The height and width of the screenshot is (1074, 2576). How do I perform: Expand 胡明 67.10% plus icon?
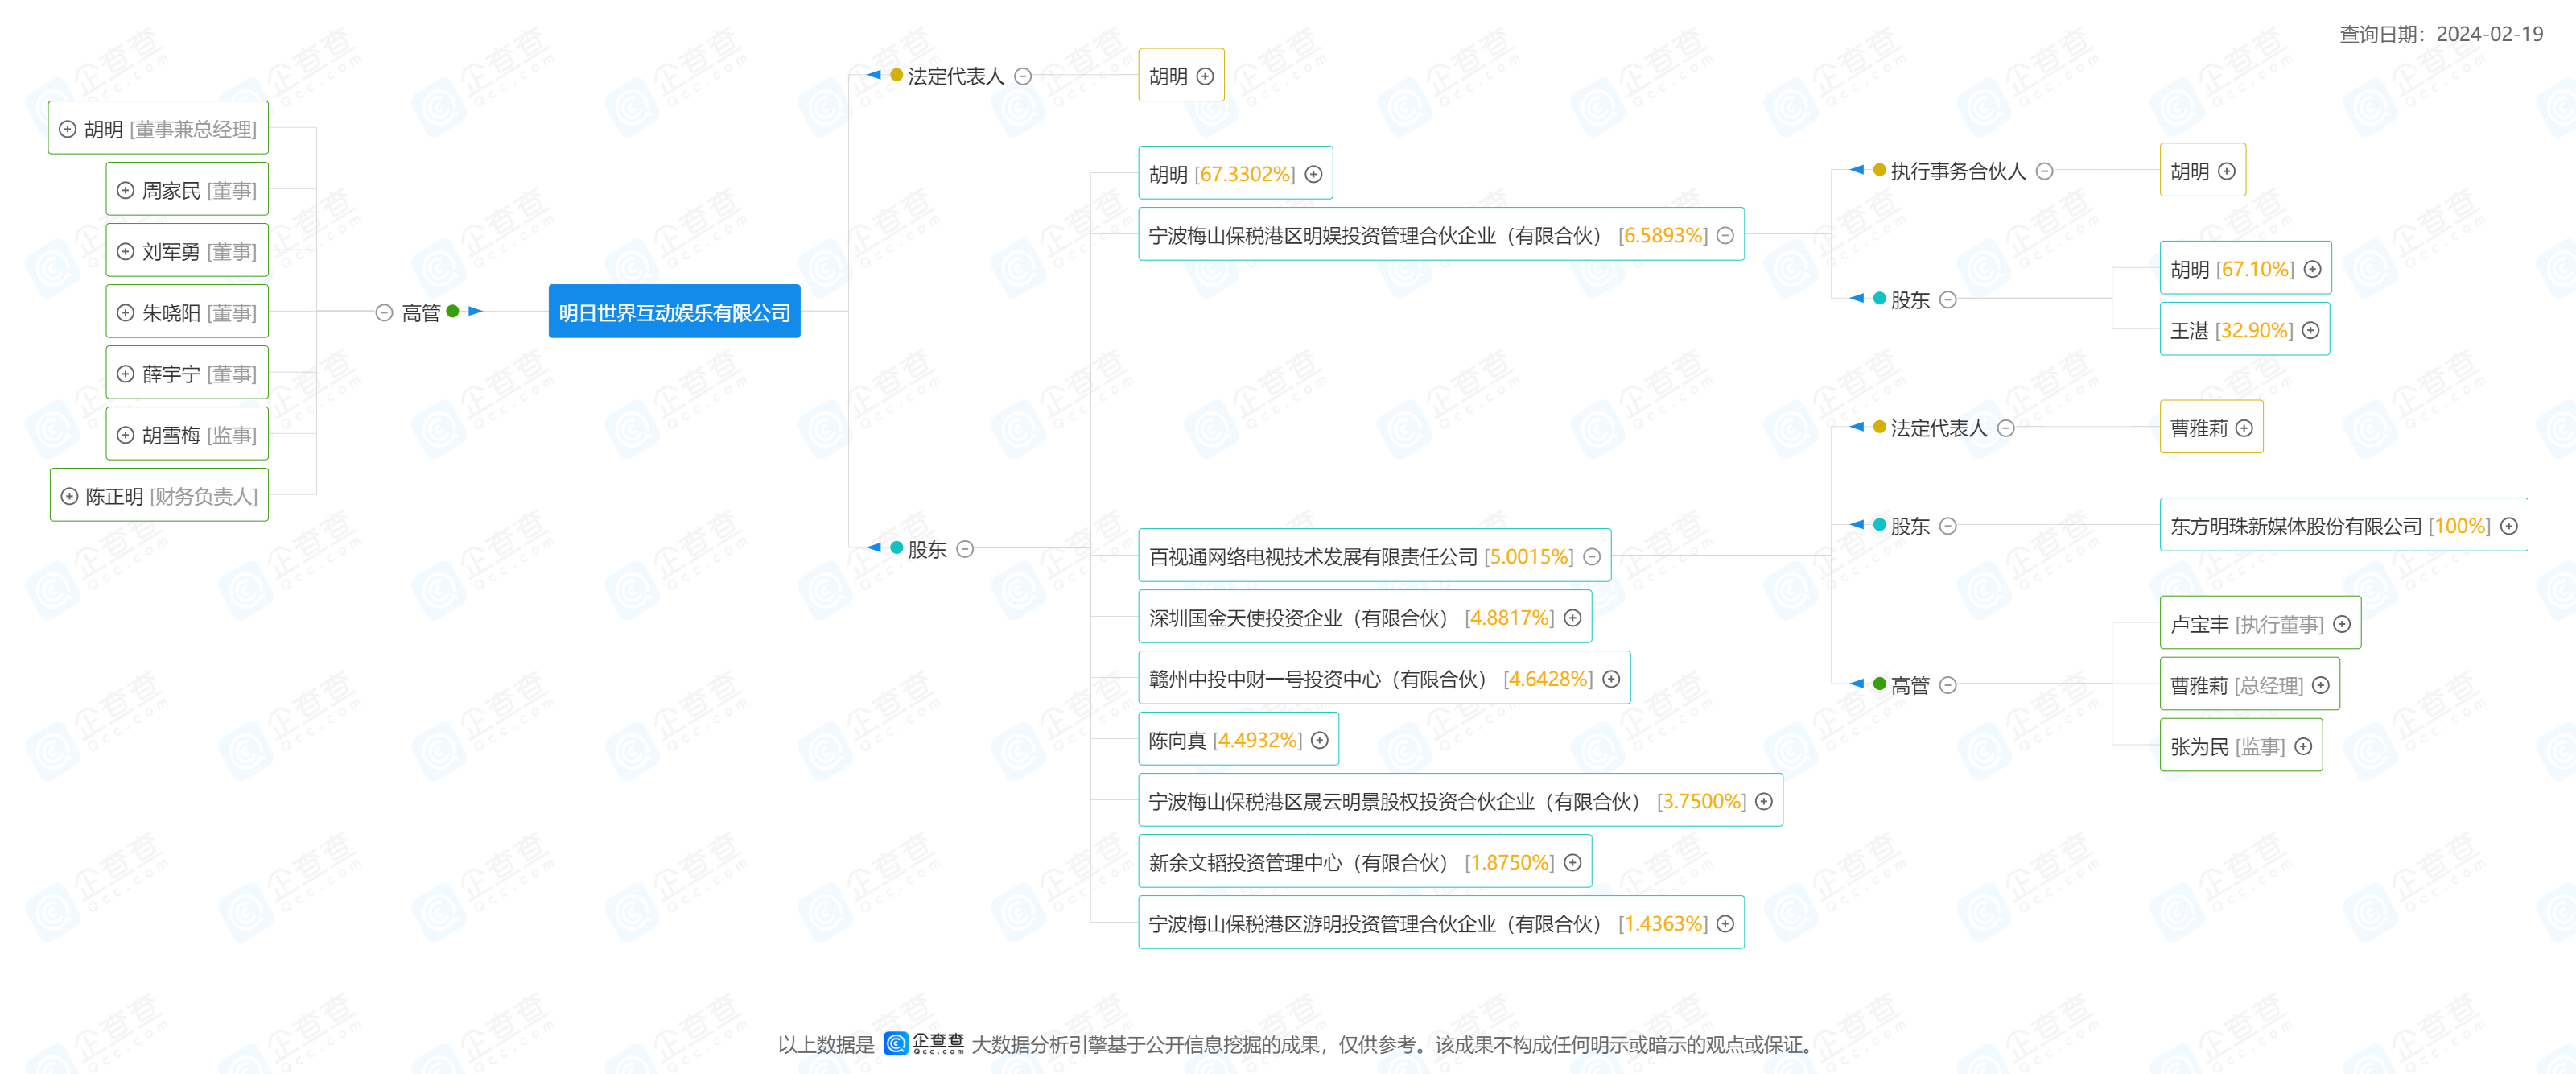2312,268
